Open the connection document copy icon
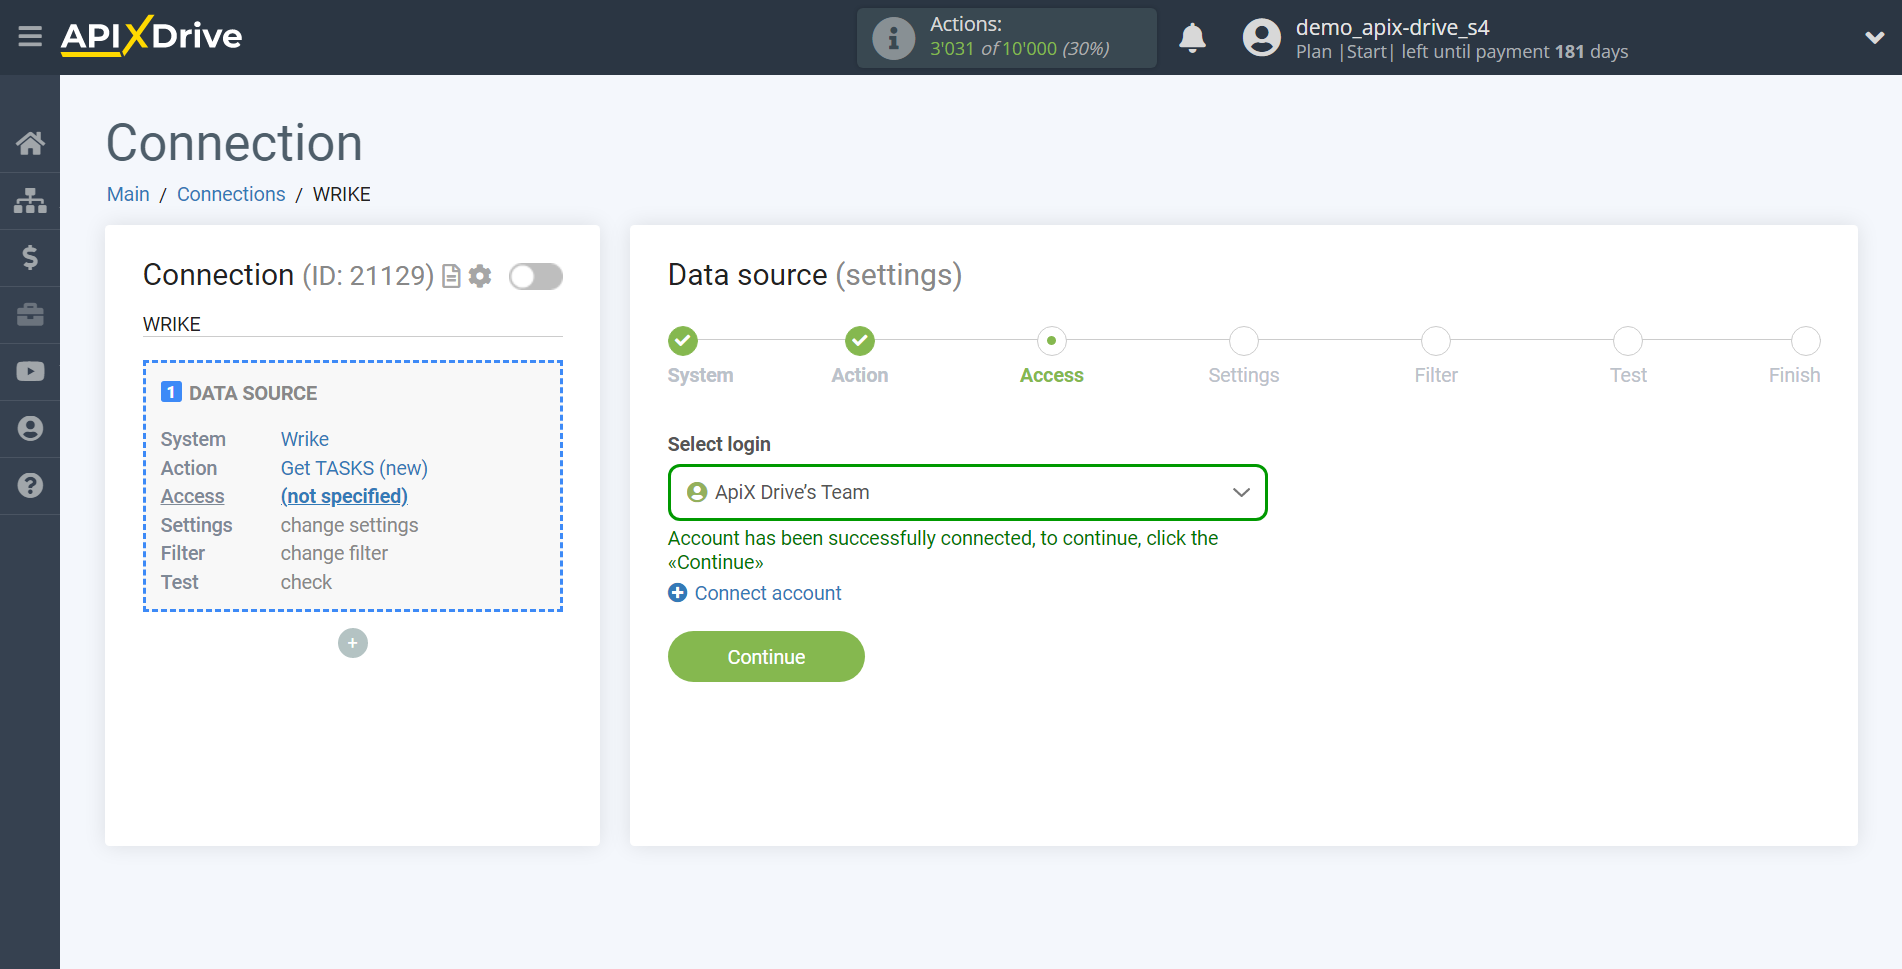1902x969 pixels. [x=451, y=276]
